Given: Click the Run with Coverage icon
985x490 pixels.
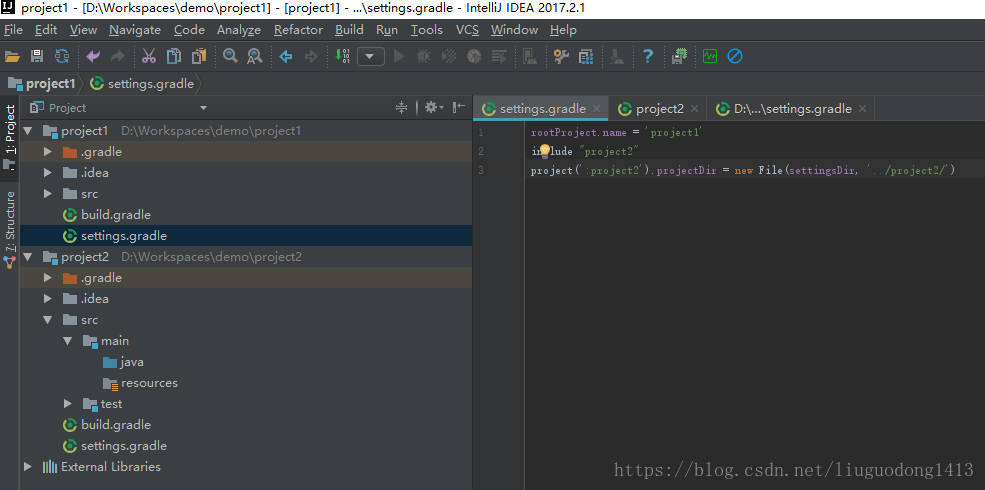Looking at the screenshot, I should coord(449,57).
